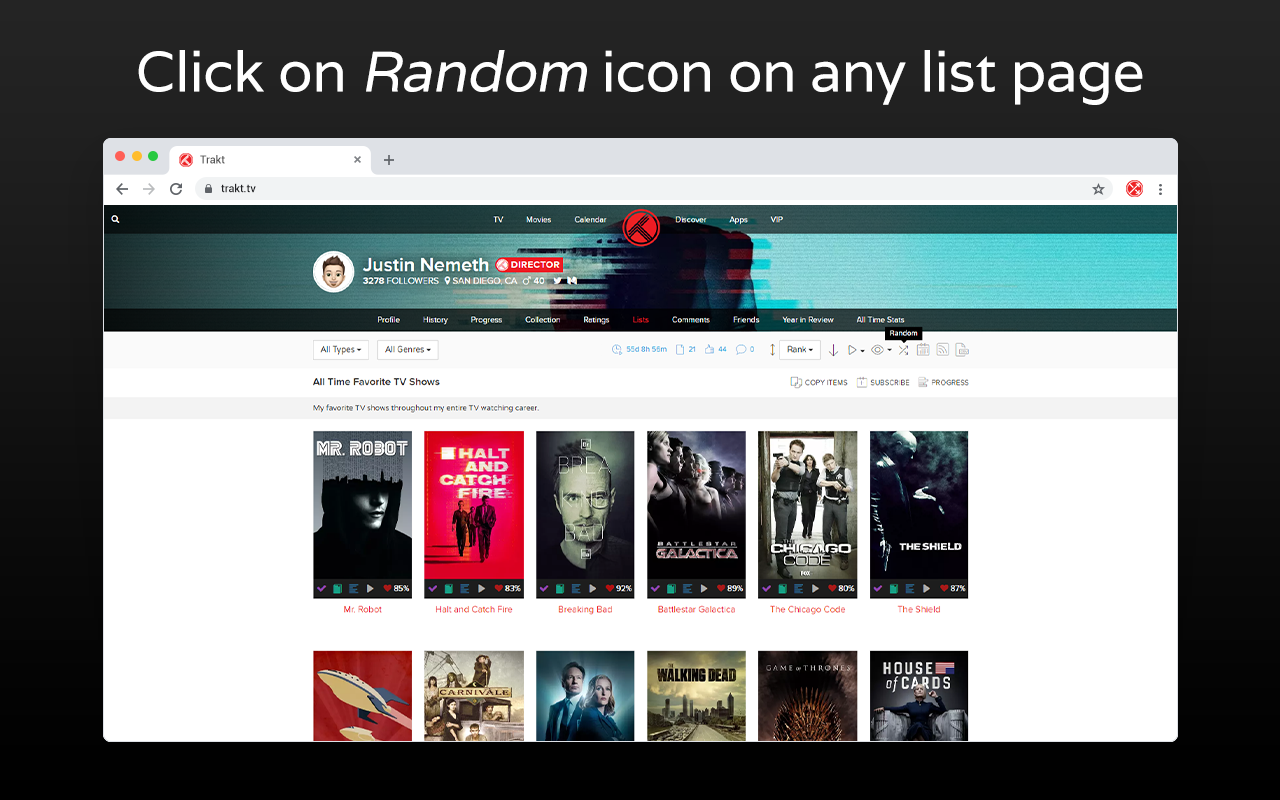The height and width of the screenshot is (800, 1280).
Task: Open The Walking Dead poster
Action: click(x=696, y=696)
